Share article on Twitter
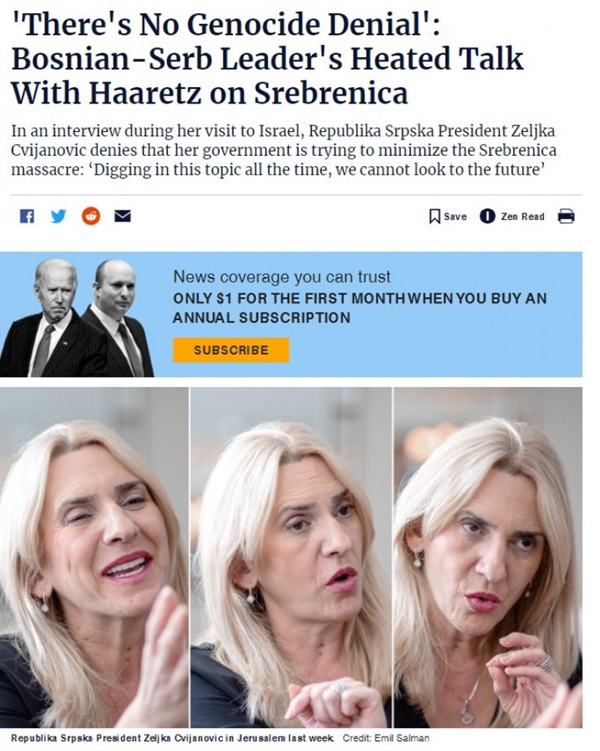Image resolution: width=600 pixels, height=751 pixels. (x=58, y=216)
